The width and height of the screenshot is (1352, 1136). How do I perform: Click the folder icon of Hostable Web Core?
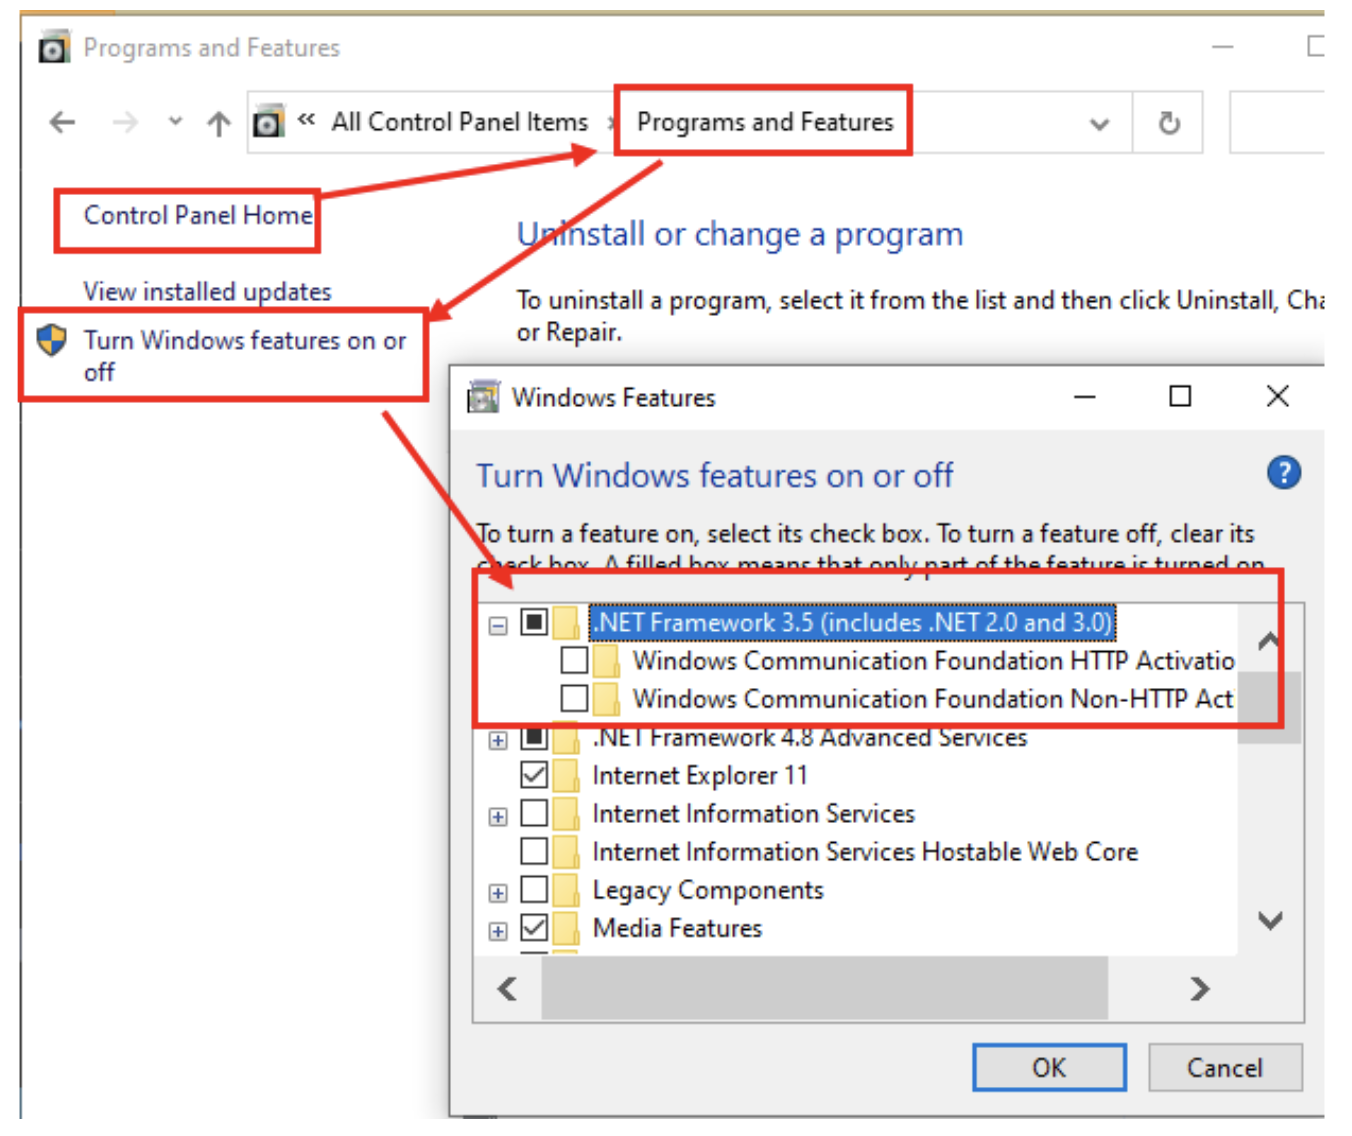(x=566, y=851)
